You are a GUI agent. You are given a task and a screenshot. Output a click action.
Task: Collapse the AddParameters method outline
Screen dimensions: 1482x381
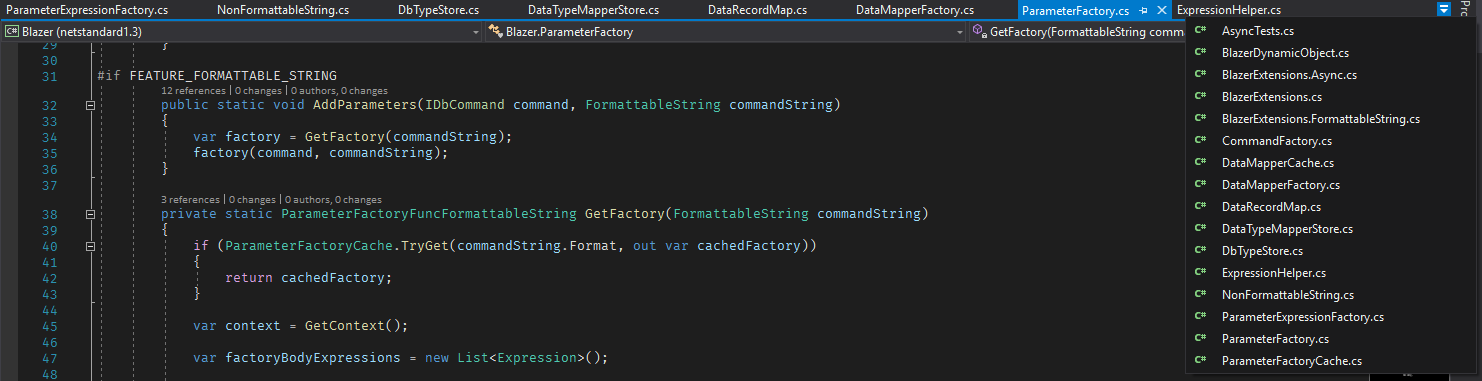click(89, 105)
